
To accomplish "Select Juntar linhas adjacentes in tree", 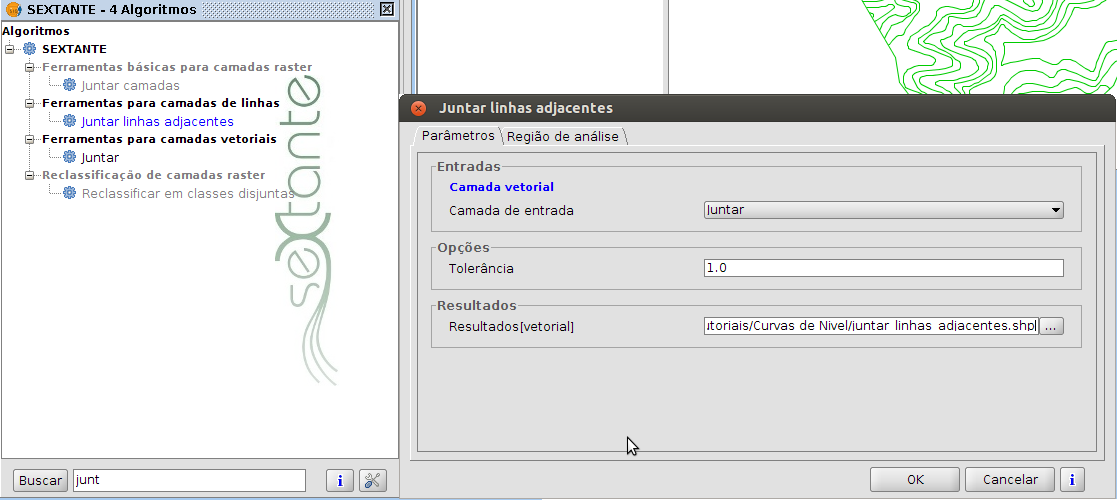I will [157, 122].
